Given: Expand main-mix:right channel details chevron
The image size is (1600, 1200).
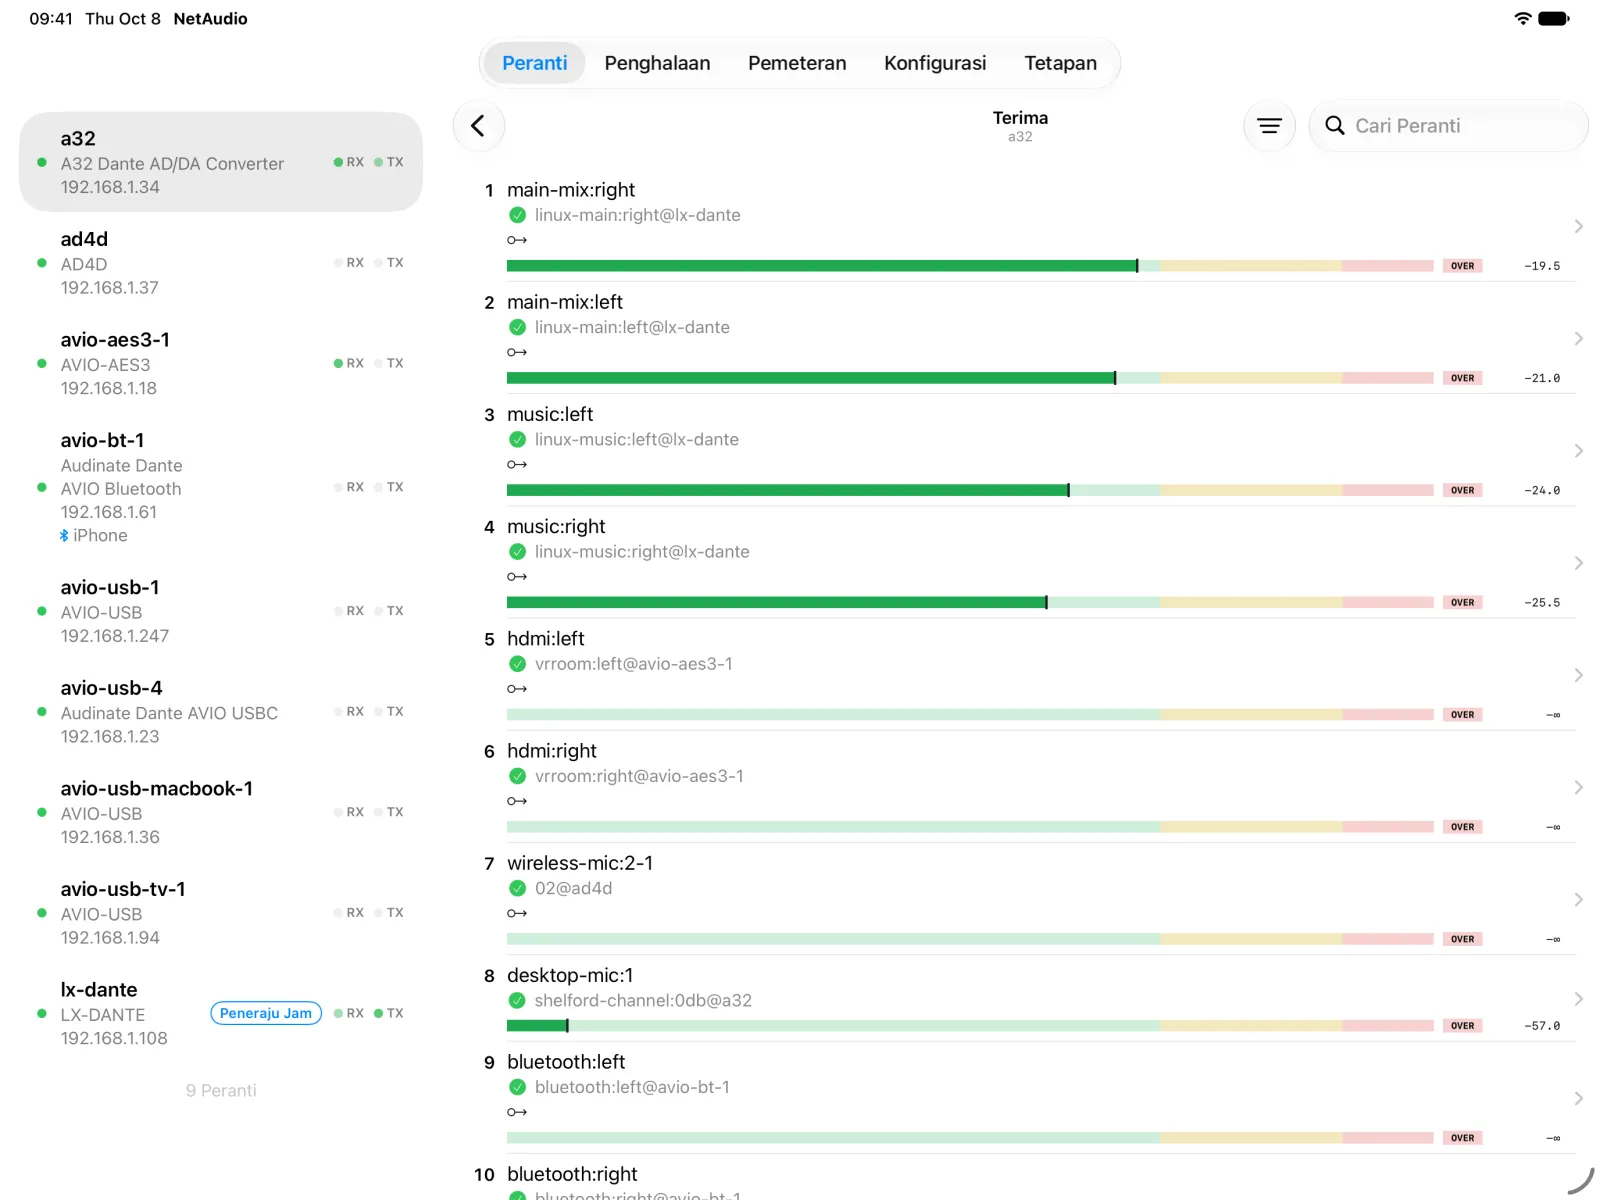Looking at the screenshot, I should coord(1578,227).
